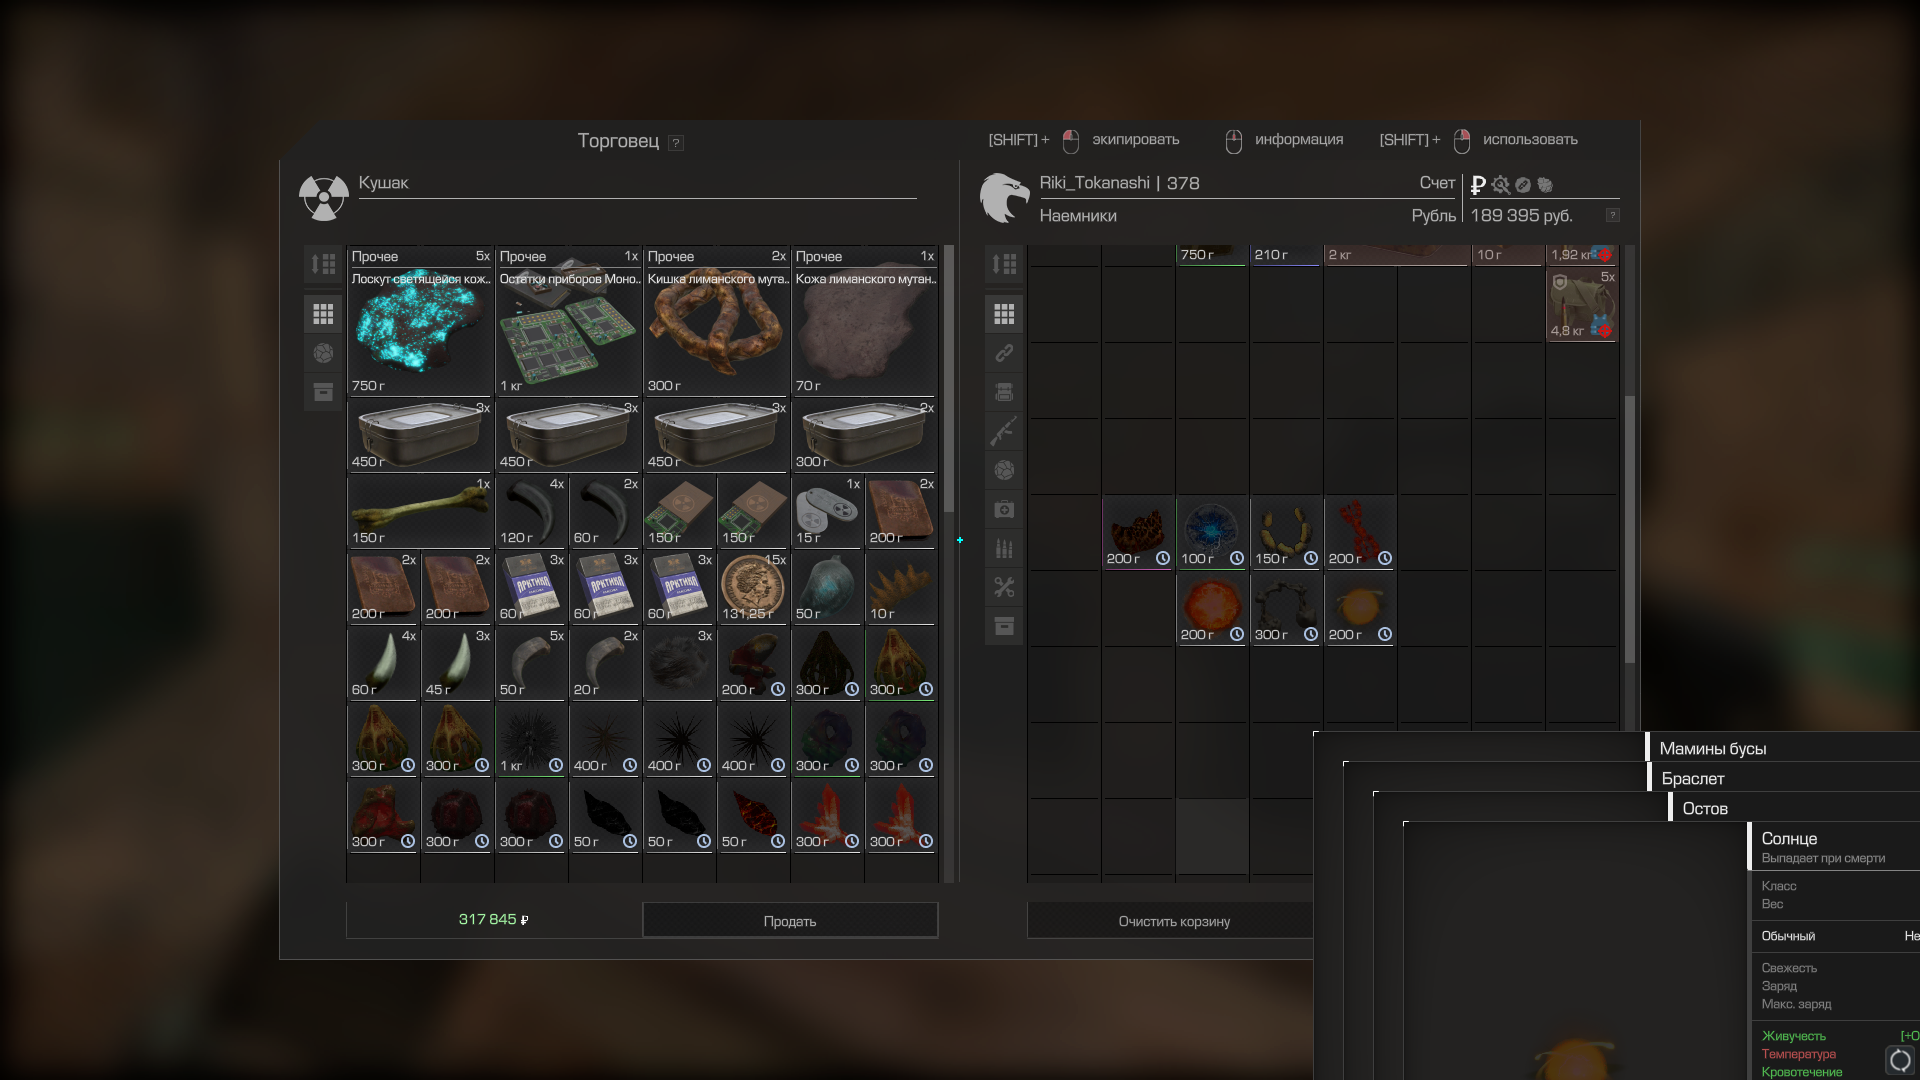The width and height of the screenshot is (1920, 1080).
Task: Select the black claw stack 2x 60 г
Action: point(605,511)
